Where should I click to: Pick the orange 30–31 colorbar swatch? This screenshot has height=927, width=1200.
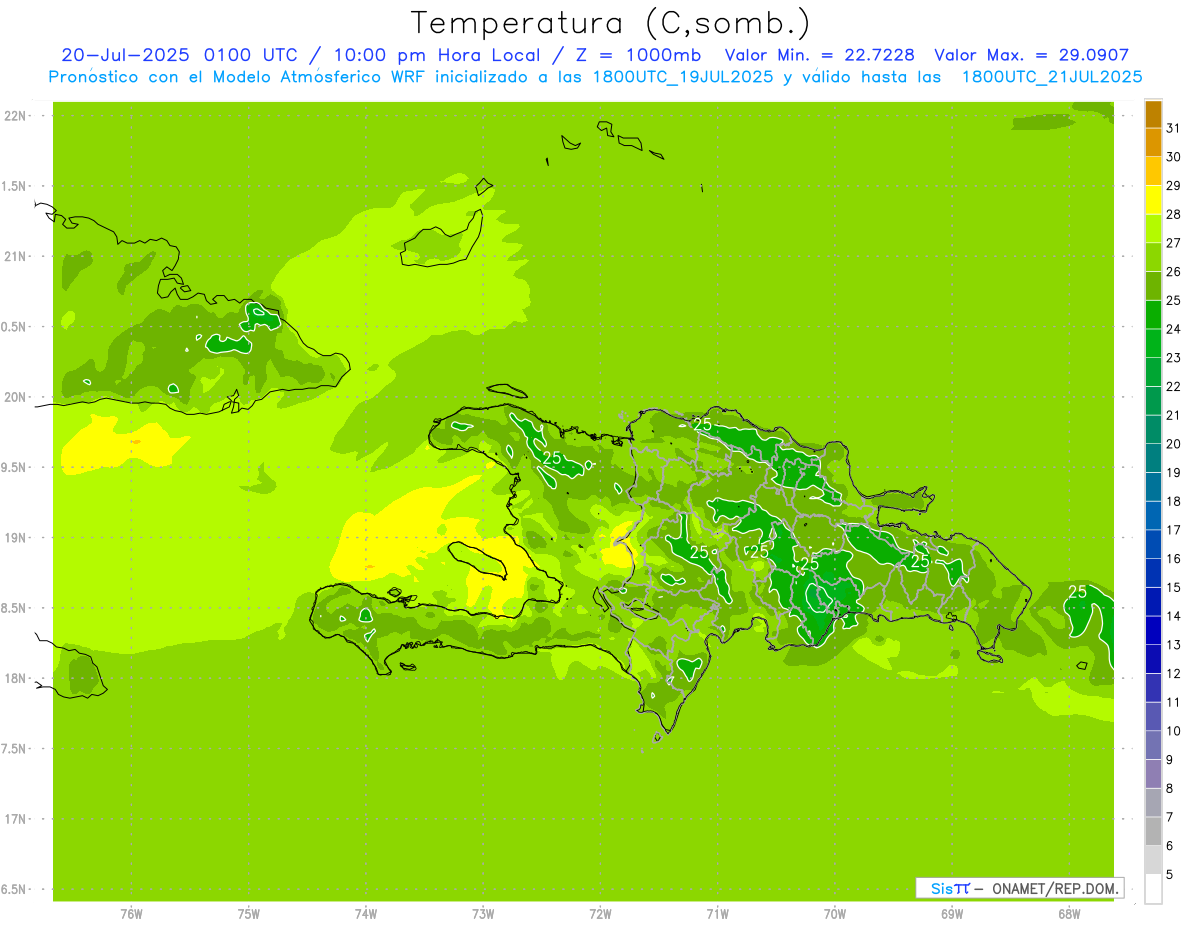click(1153, 142)
